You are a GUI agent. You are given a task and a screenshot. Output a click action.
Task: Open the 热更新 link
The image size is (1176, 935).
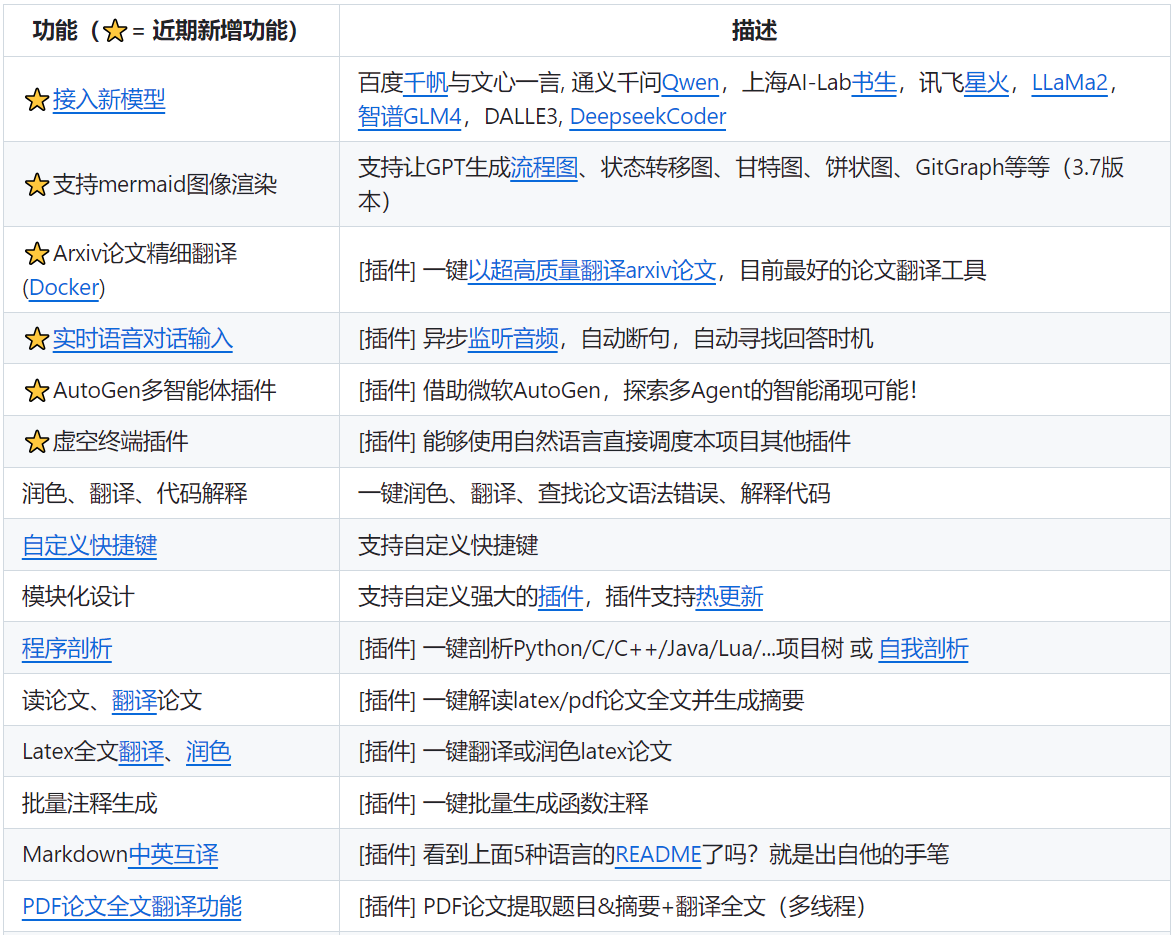point(729,597)
